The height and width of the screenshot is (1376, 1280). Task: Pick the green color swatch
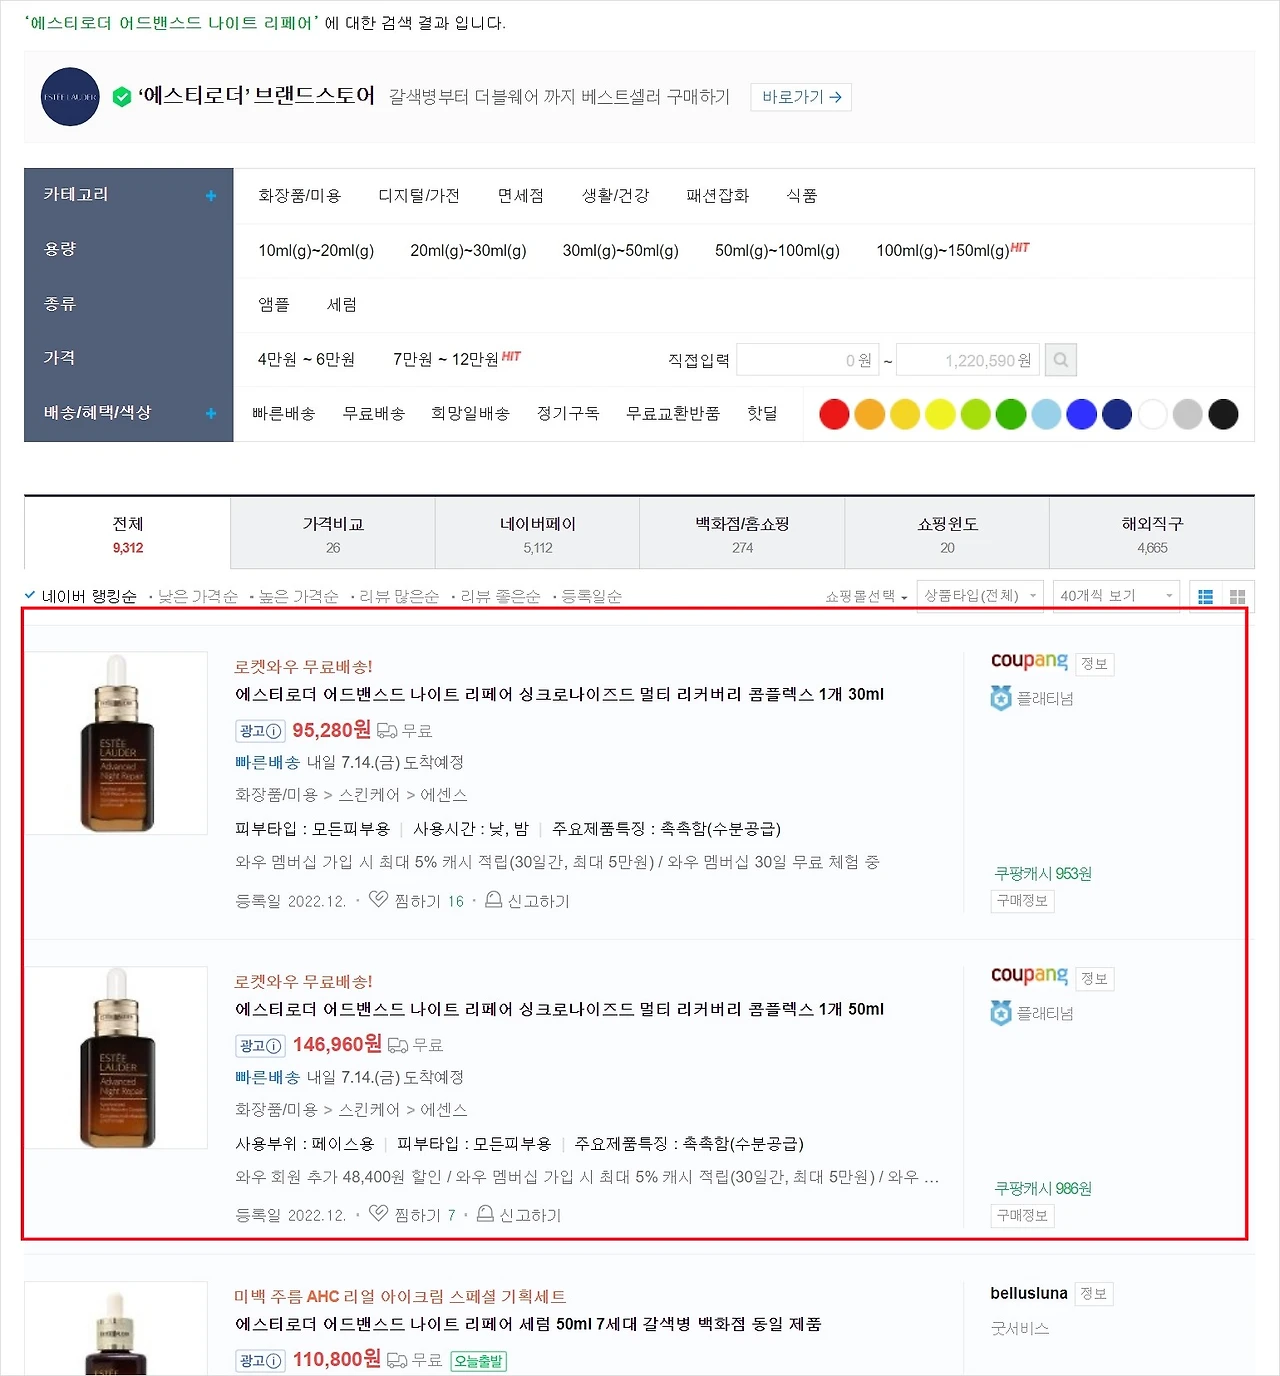tap(1011, 414)
